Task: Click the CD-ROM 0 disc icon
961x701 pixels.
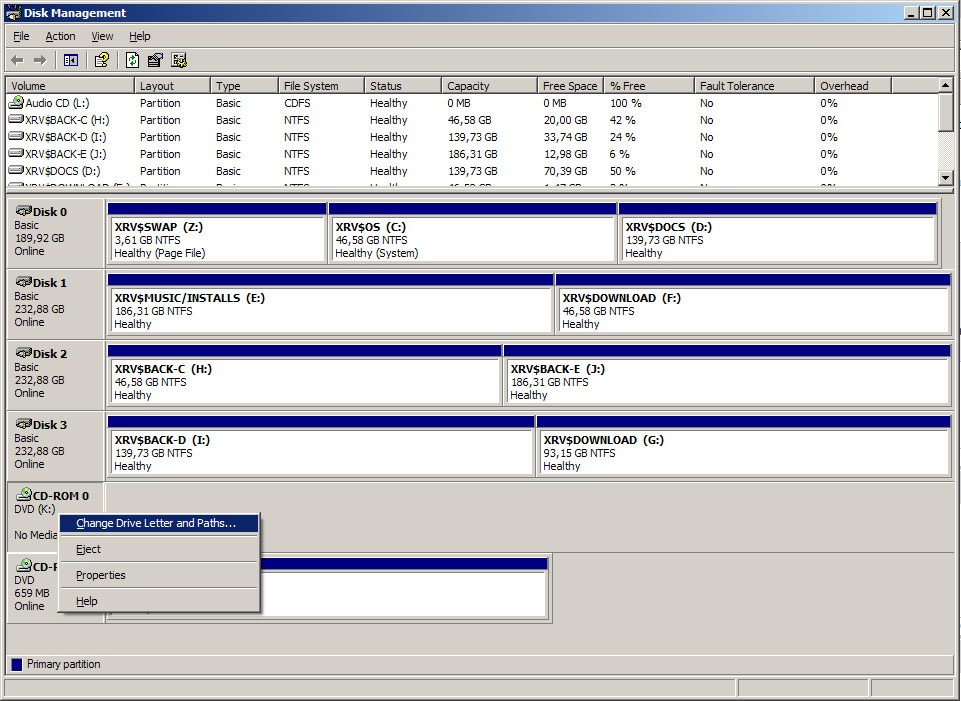Action: tap(23, 495)
